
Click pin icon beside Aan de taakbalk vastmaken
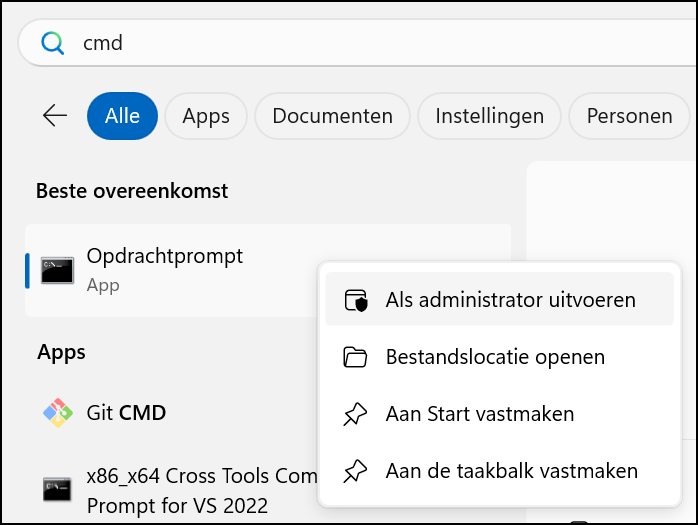pos(355,471)
